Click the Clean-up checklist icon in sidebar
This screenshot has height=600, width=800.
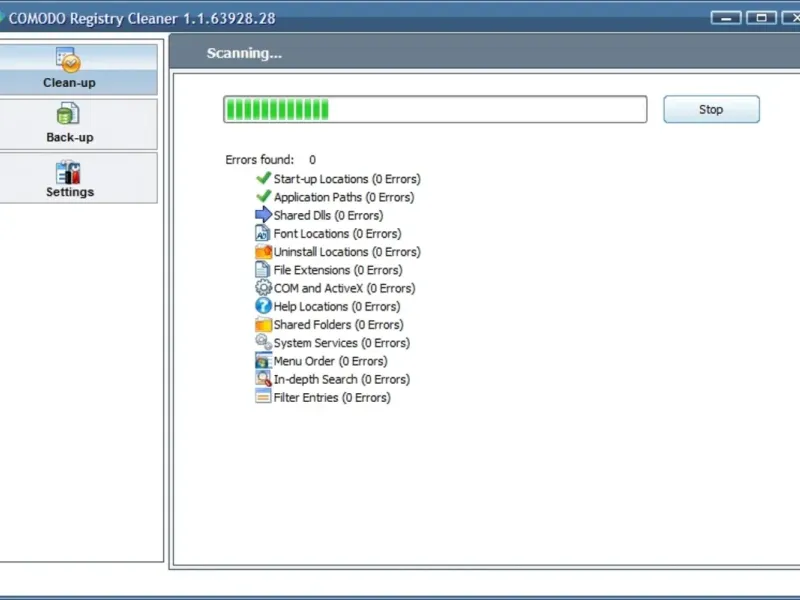point(68,60)
